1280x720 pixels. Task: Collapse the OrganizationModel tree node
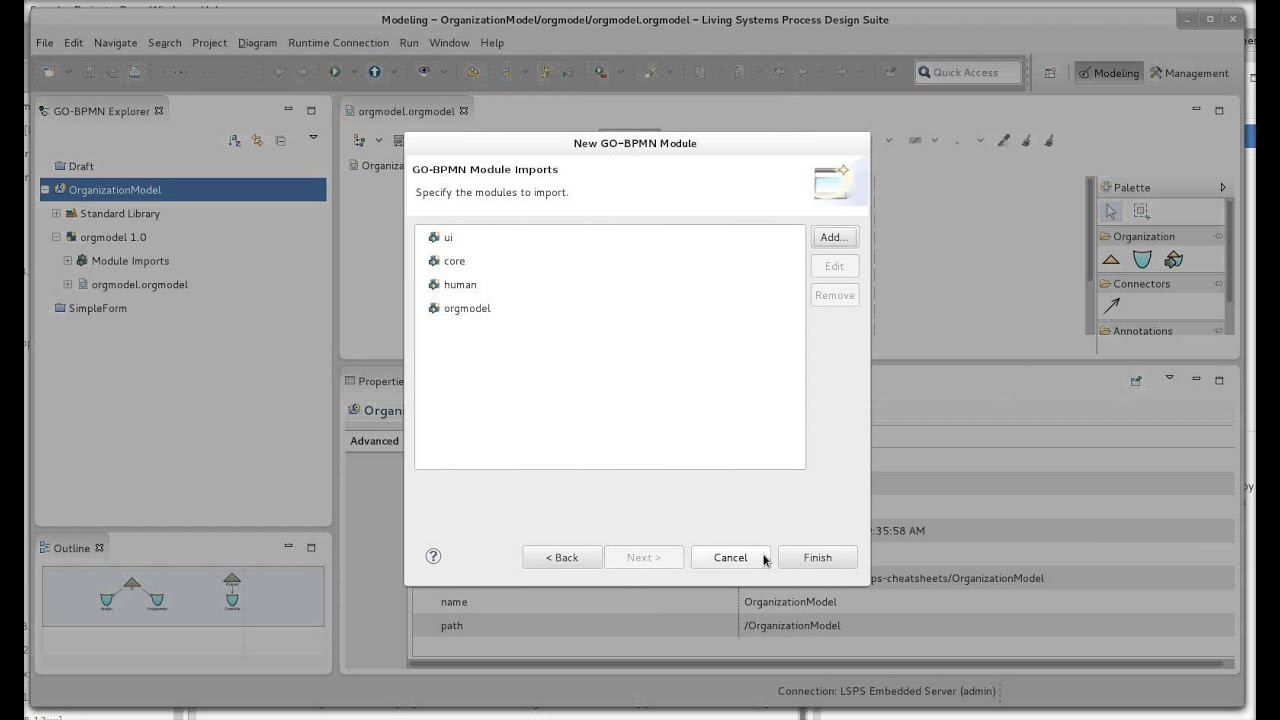pyautogui.click(x=45, y=190)
